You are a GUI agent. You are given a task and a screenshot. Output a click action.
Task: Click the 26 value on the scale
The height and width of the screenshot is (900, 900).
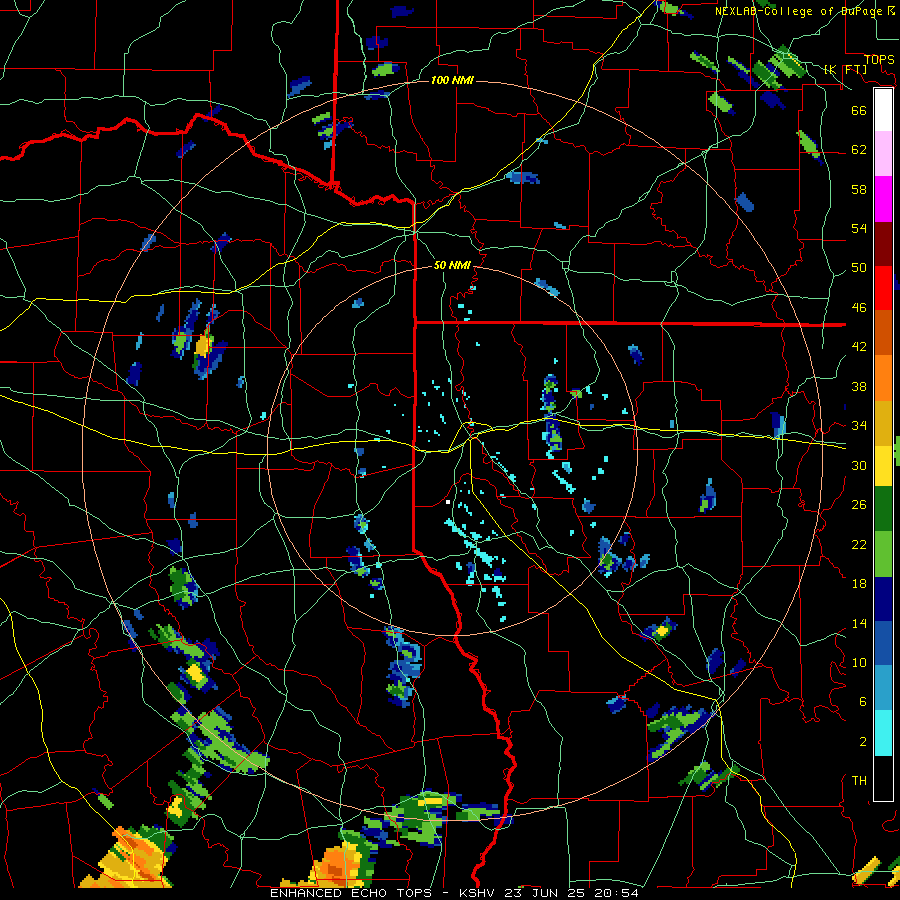point(859,505)
